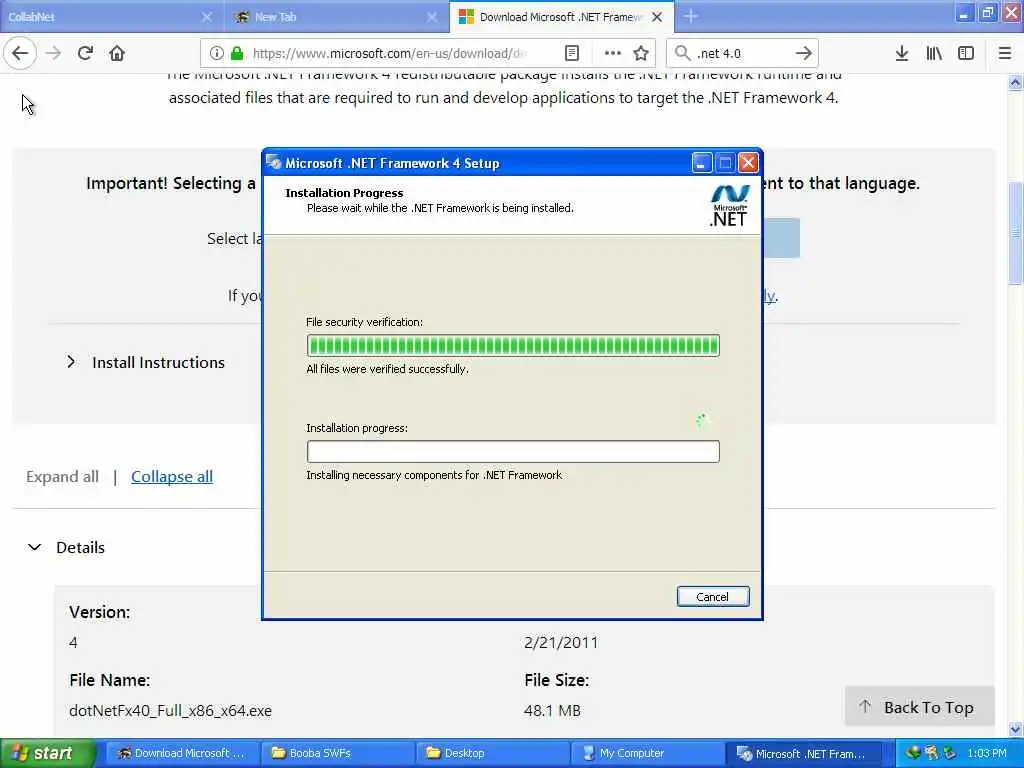Go to the browser Home page
This screenshot has width=1024, height=768.
coord(117,53)
